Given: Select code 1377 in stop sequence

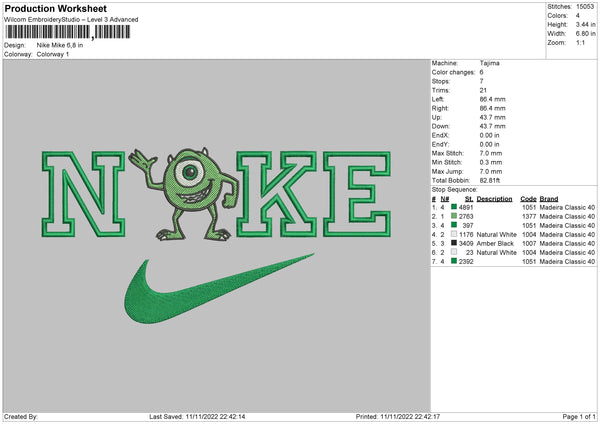Looking at the screenshot, I should click(x=529, y=216).
